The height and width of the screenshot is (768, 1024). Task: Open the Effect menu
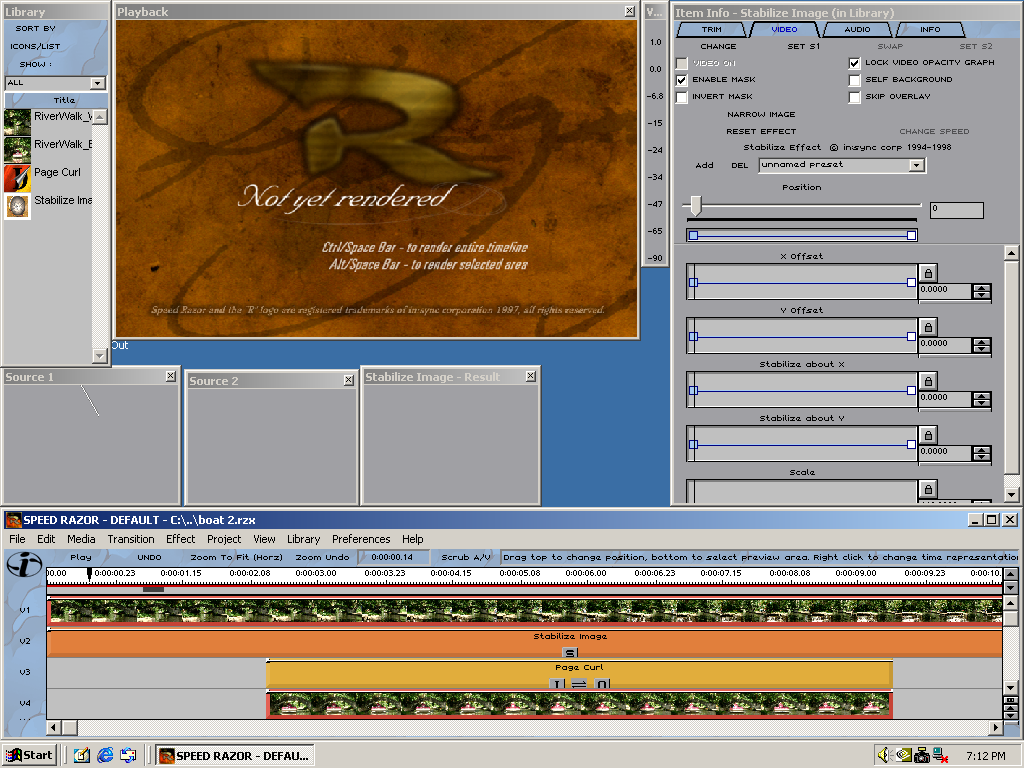tap(180, 539)
